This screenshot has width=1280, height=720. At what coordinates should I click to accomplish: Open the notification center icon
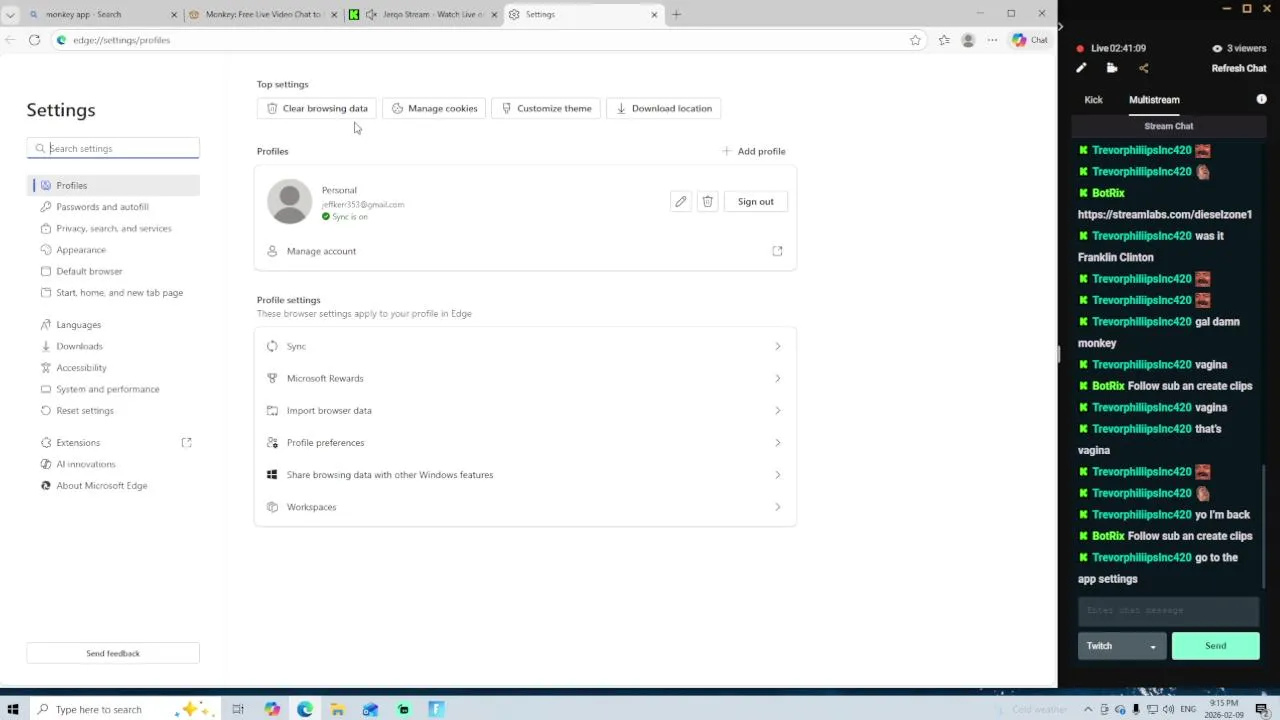point(1262,709)
